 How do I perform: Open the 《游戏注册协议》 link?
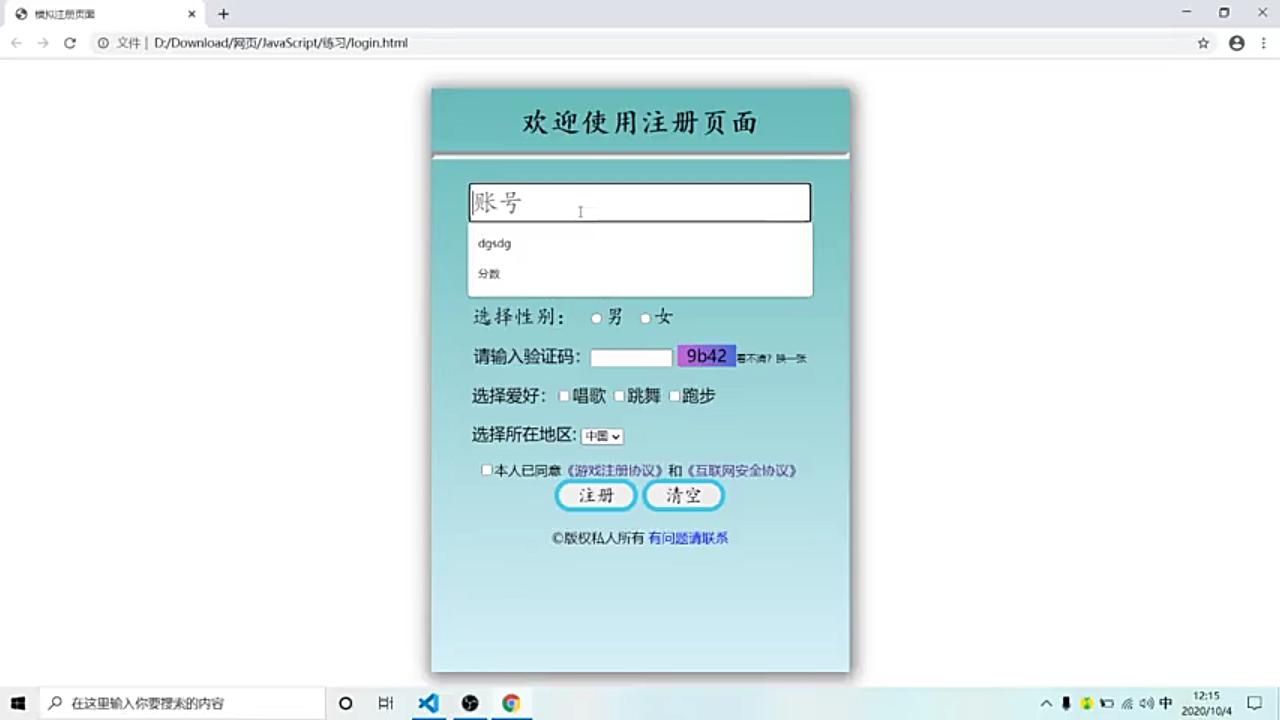click(x=615, y=470)
